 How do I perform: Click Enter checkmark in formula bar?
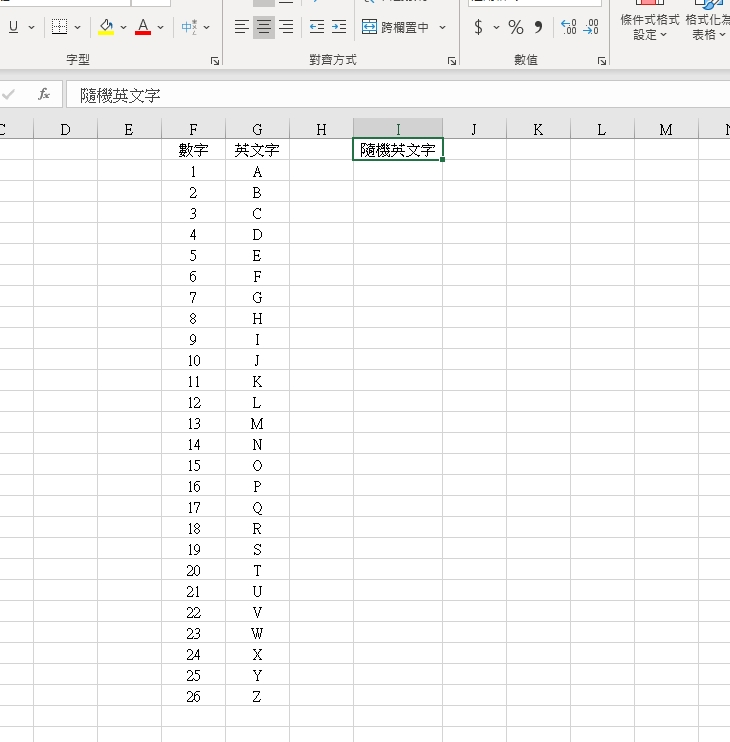[x=8, y=95]
